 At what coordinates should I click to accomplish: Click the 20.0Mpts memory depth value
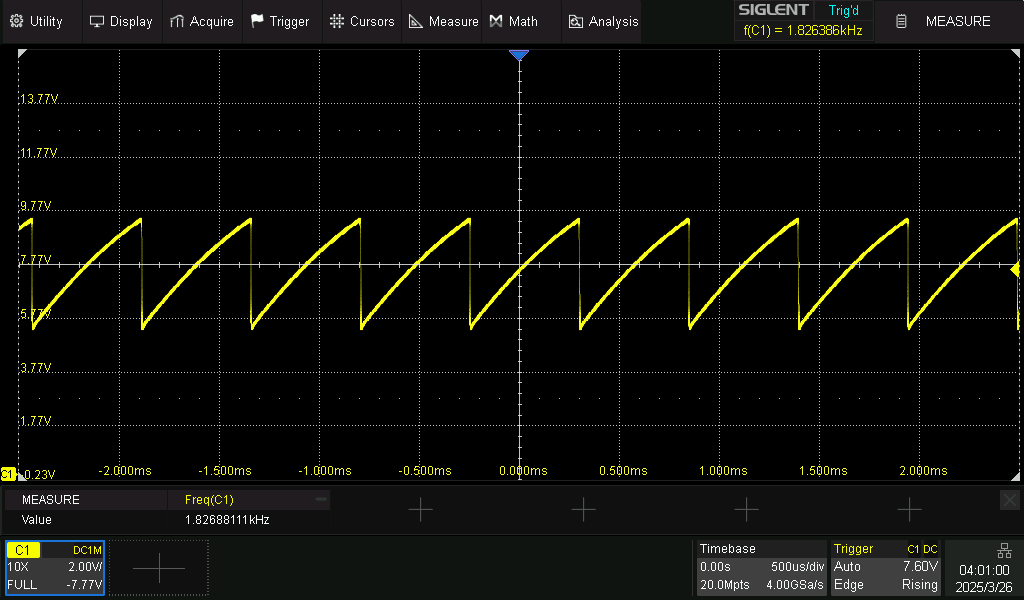pyautogui.click(x=724, y=585)
